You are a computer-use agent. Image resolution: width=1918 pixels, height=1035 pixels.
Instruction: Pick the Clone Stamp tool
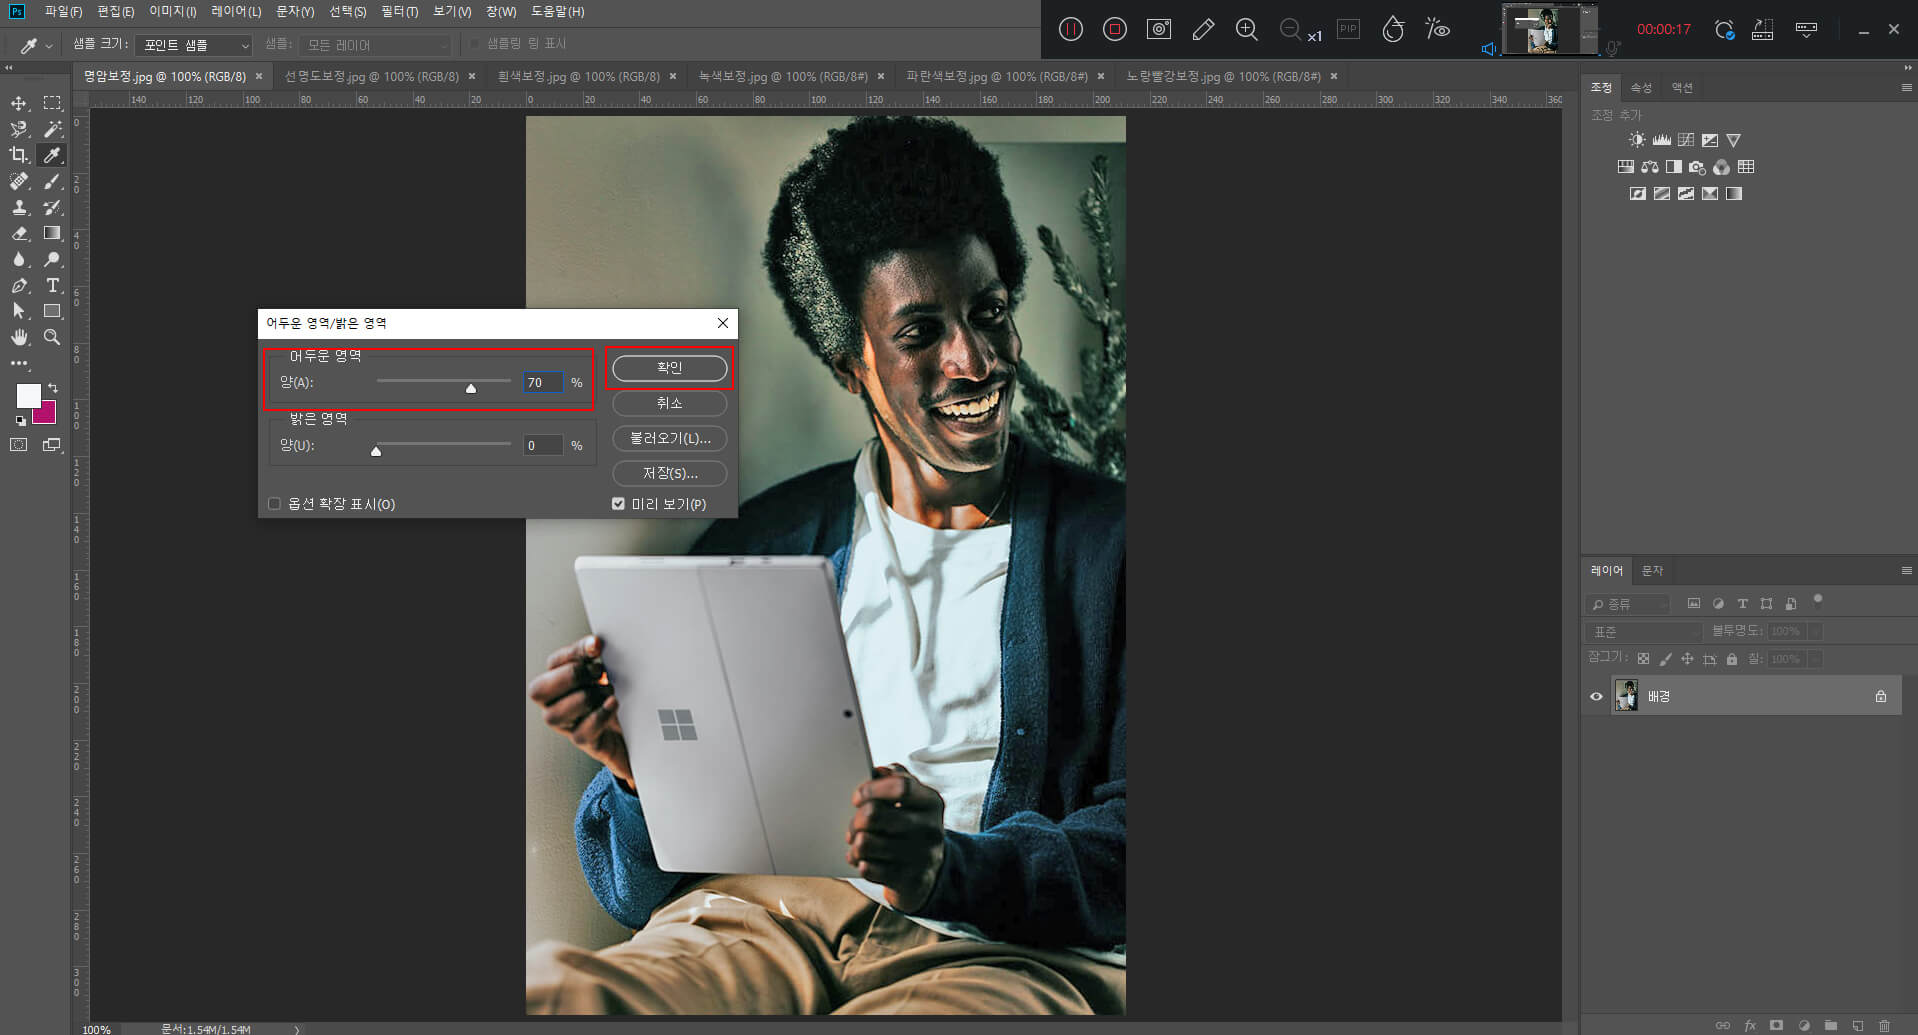[19, 207]
